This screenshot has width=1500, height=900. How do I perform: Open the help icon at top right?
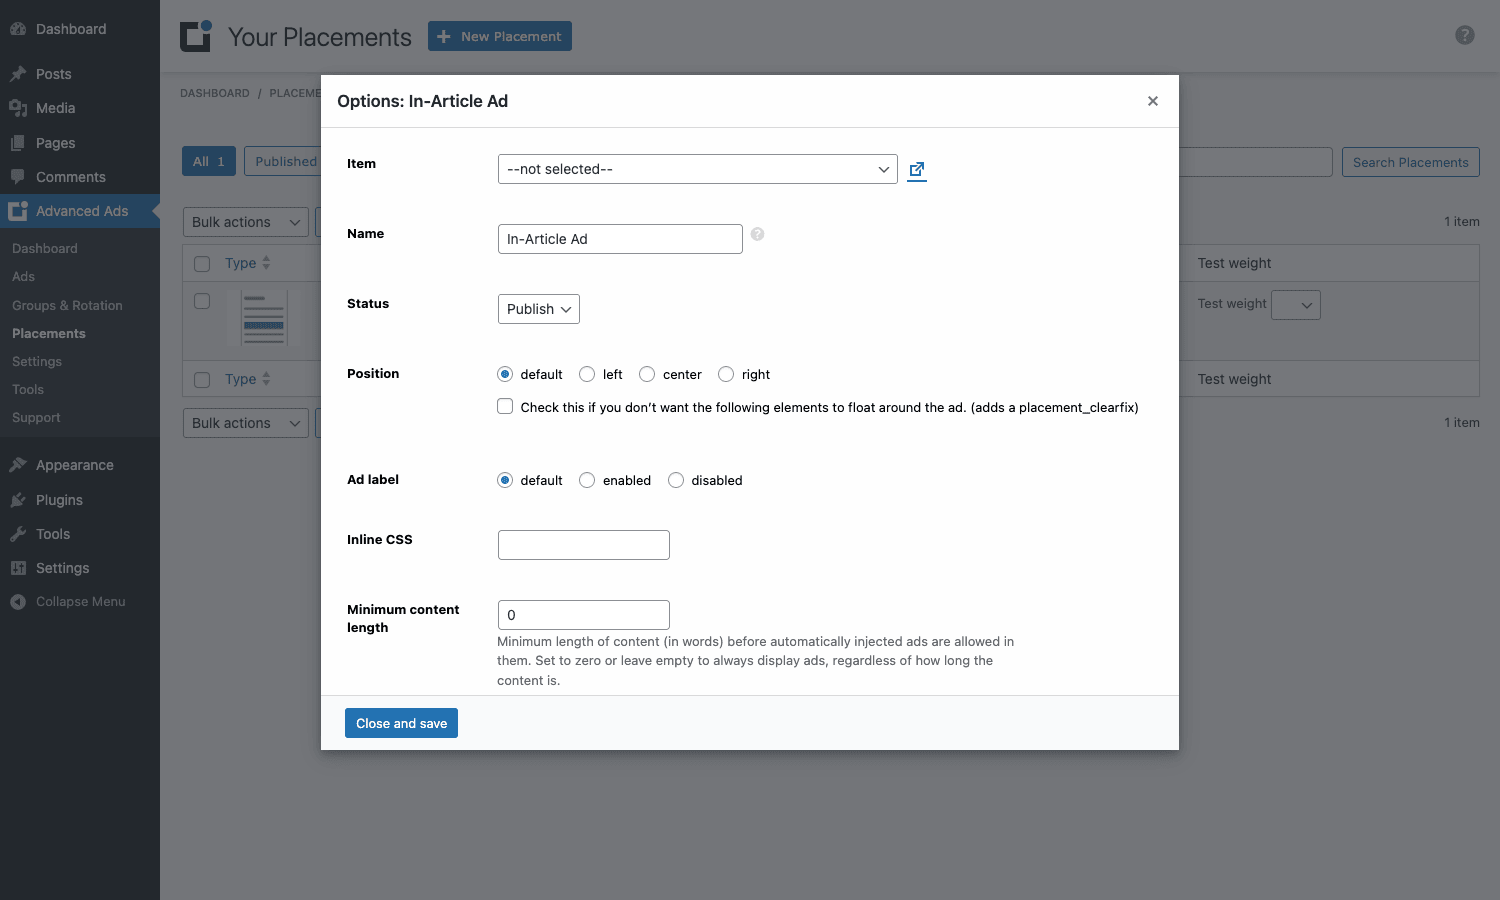point(1465,35)
